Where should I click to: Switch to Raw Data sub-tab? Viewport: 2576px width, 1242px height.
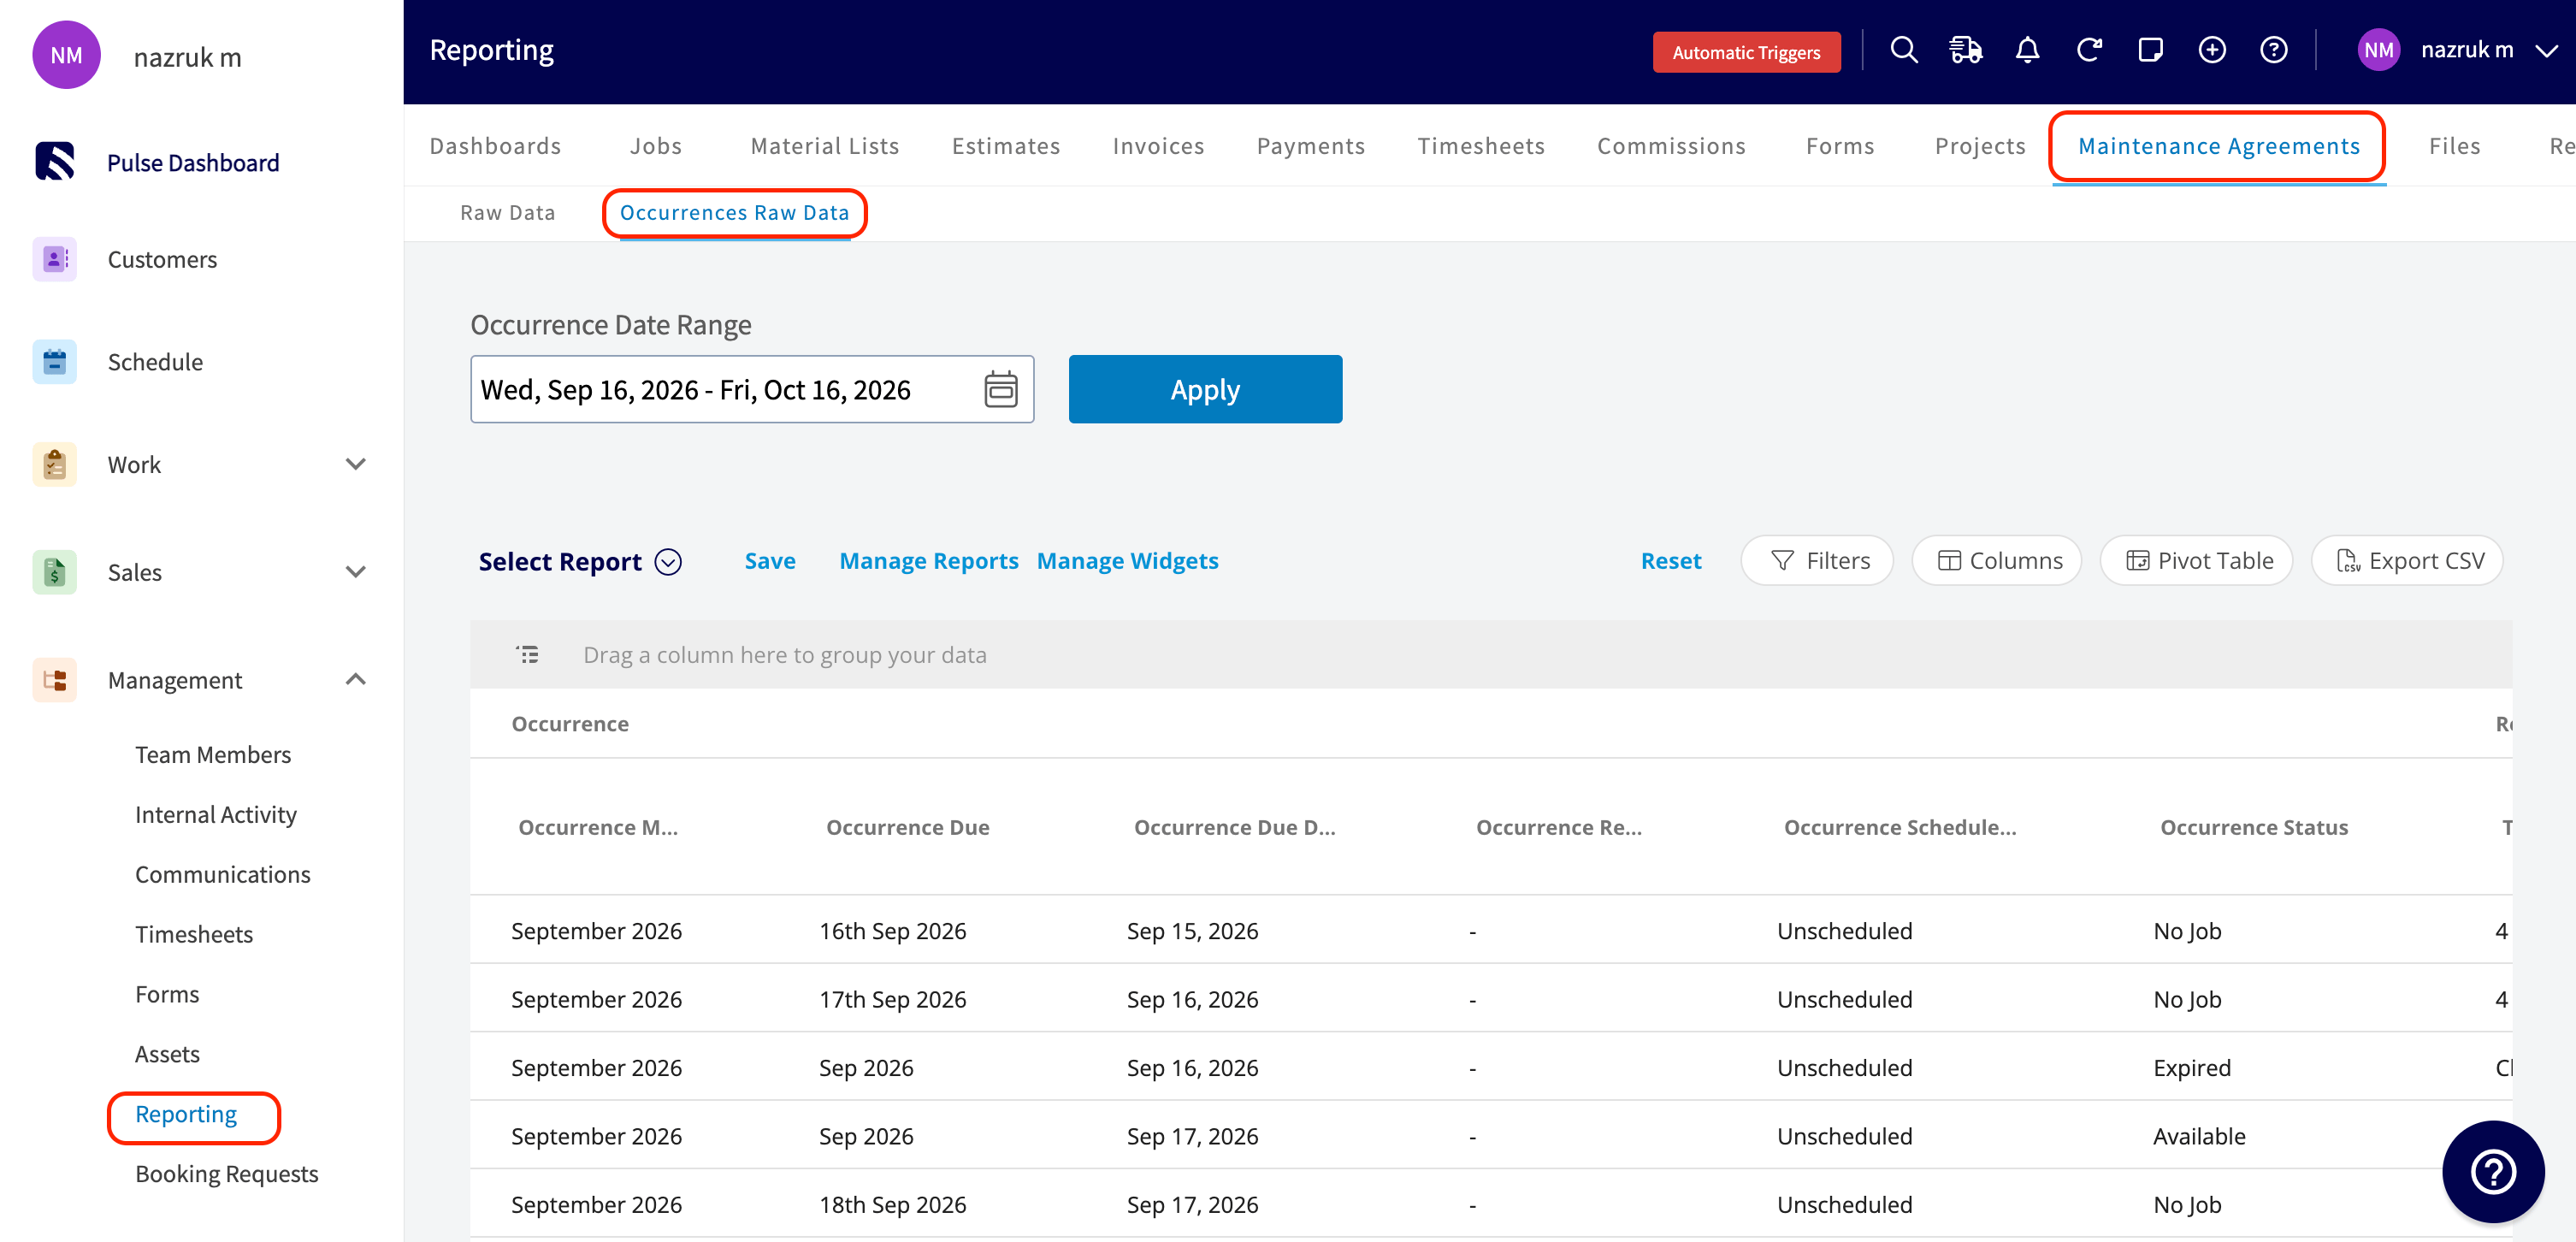[x=507, y=212]
